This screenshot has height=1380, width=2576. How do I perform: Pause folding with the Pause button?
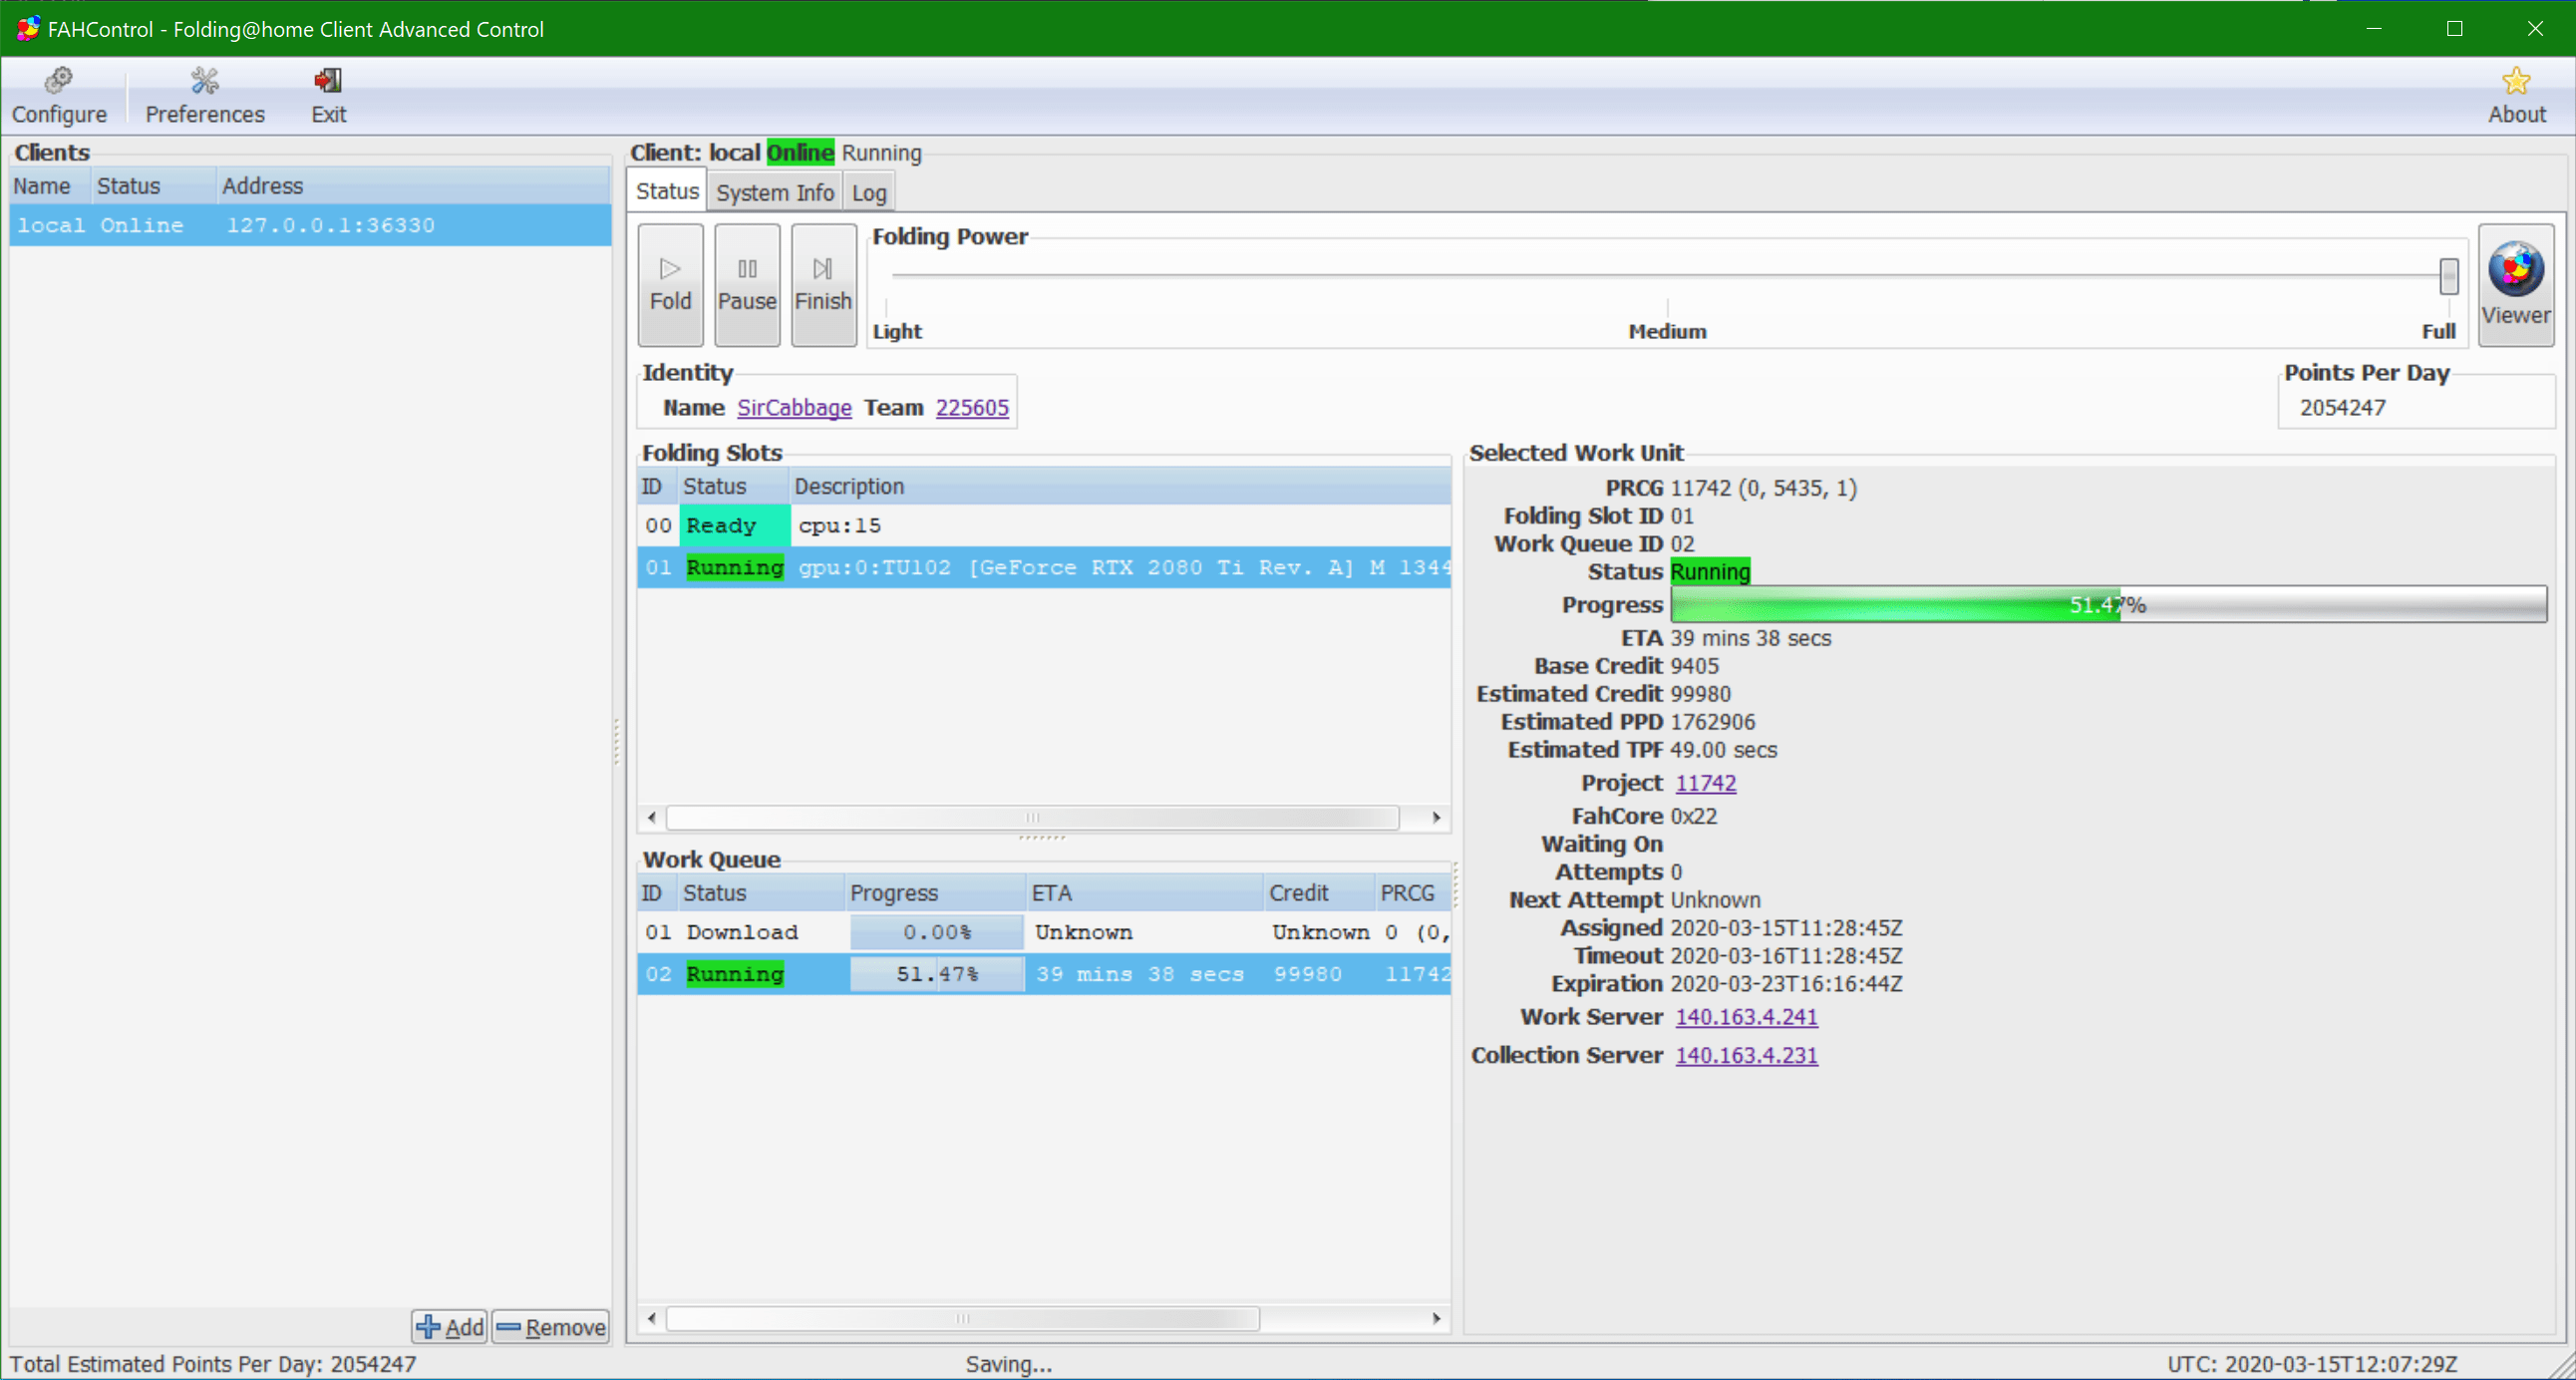tap(747, 285)
